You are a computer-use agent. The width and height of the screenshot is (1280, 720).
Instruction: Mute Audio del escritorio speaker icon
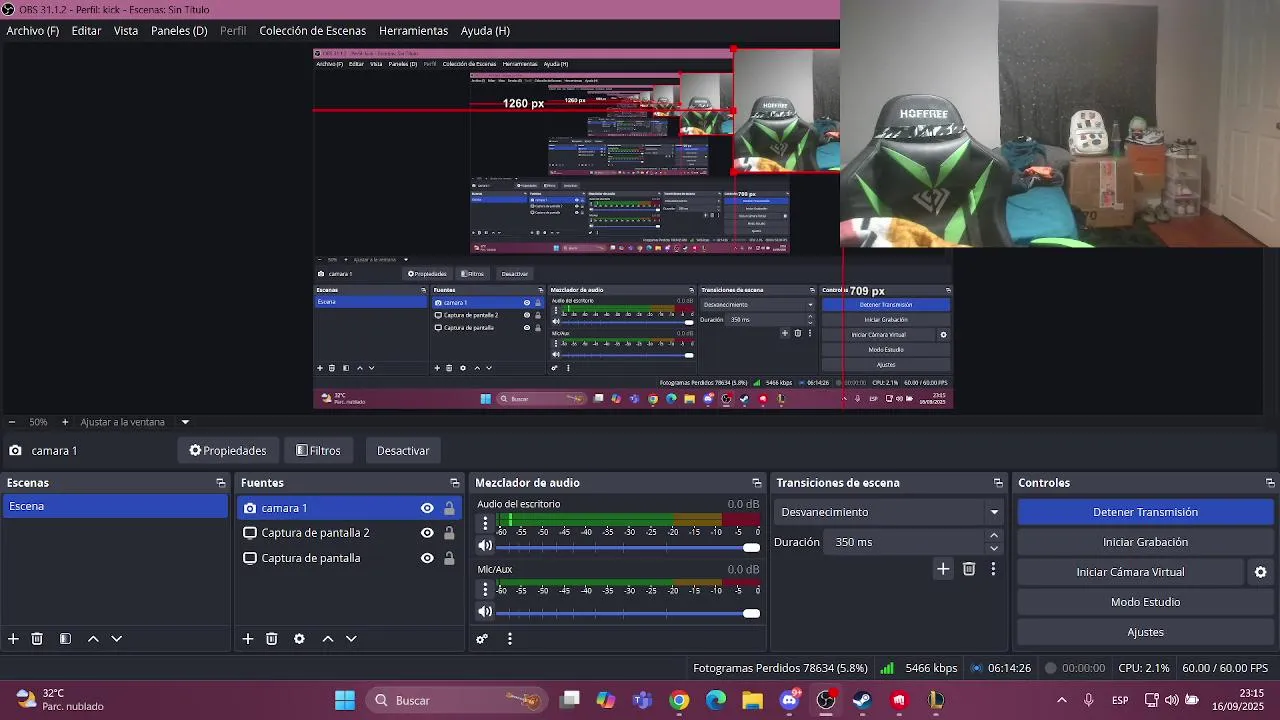point(485,546)
